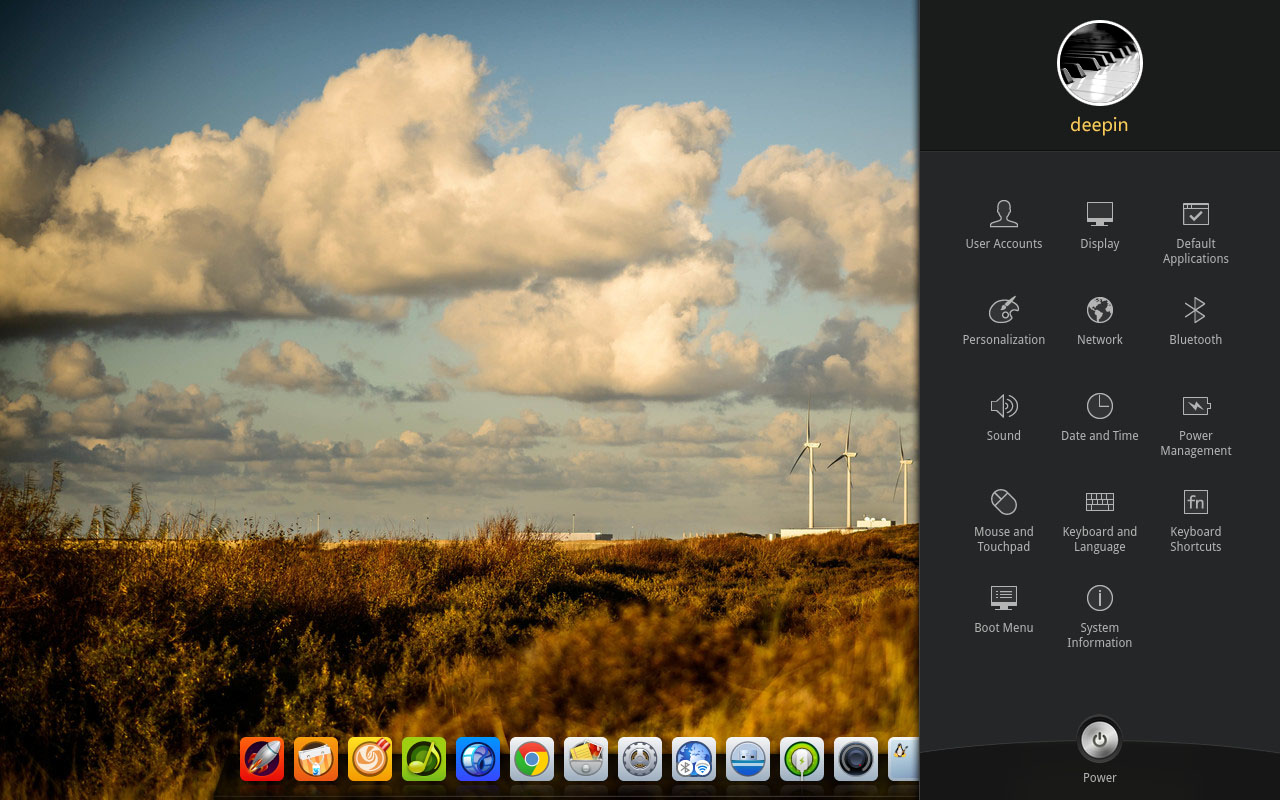1280x800 pixels.
Task: Open Default Applications settings
Action: (x=1195, y=232)
